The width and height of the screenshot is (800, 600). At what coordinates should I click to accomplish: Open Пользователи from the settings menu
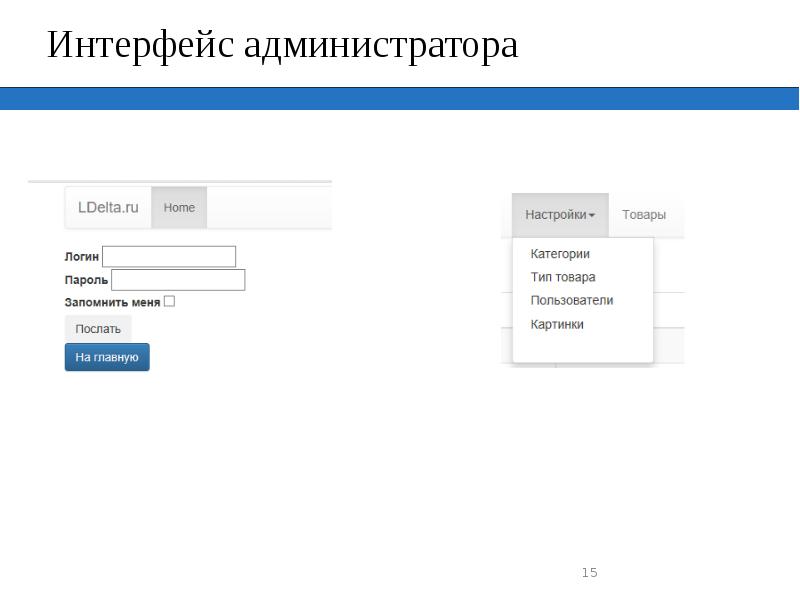pyautogui.click(x=571, y=300)
